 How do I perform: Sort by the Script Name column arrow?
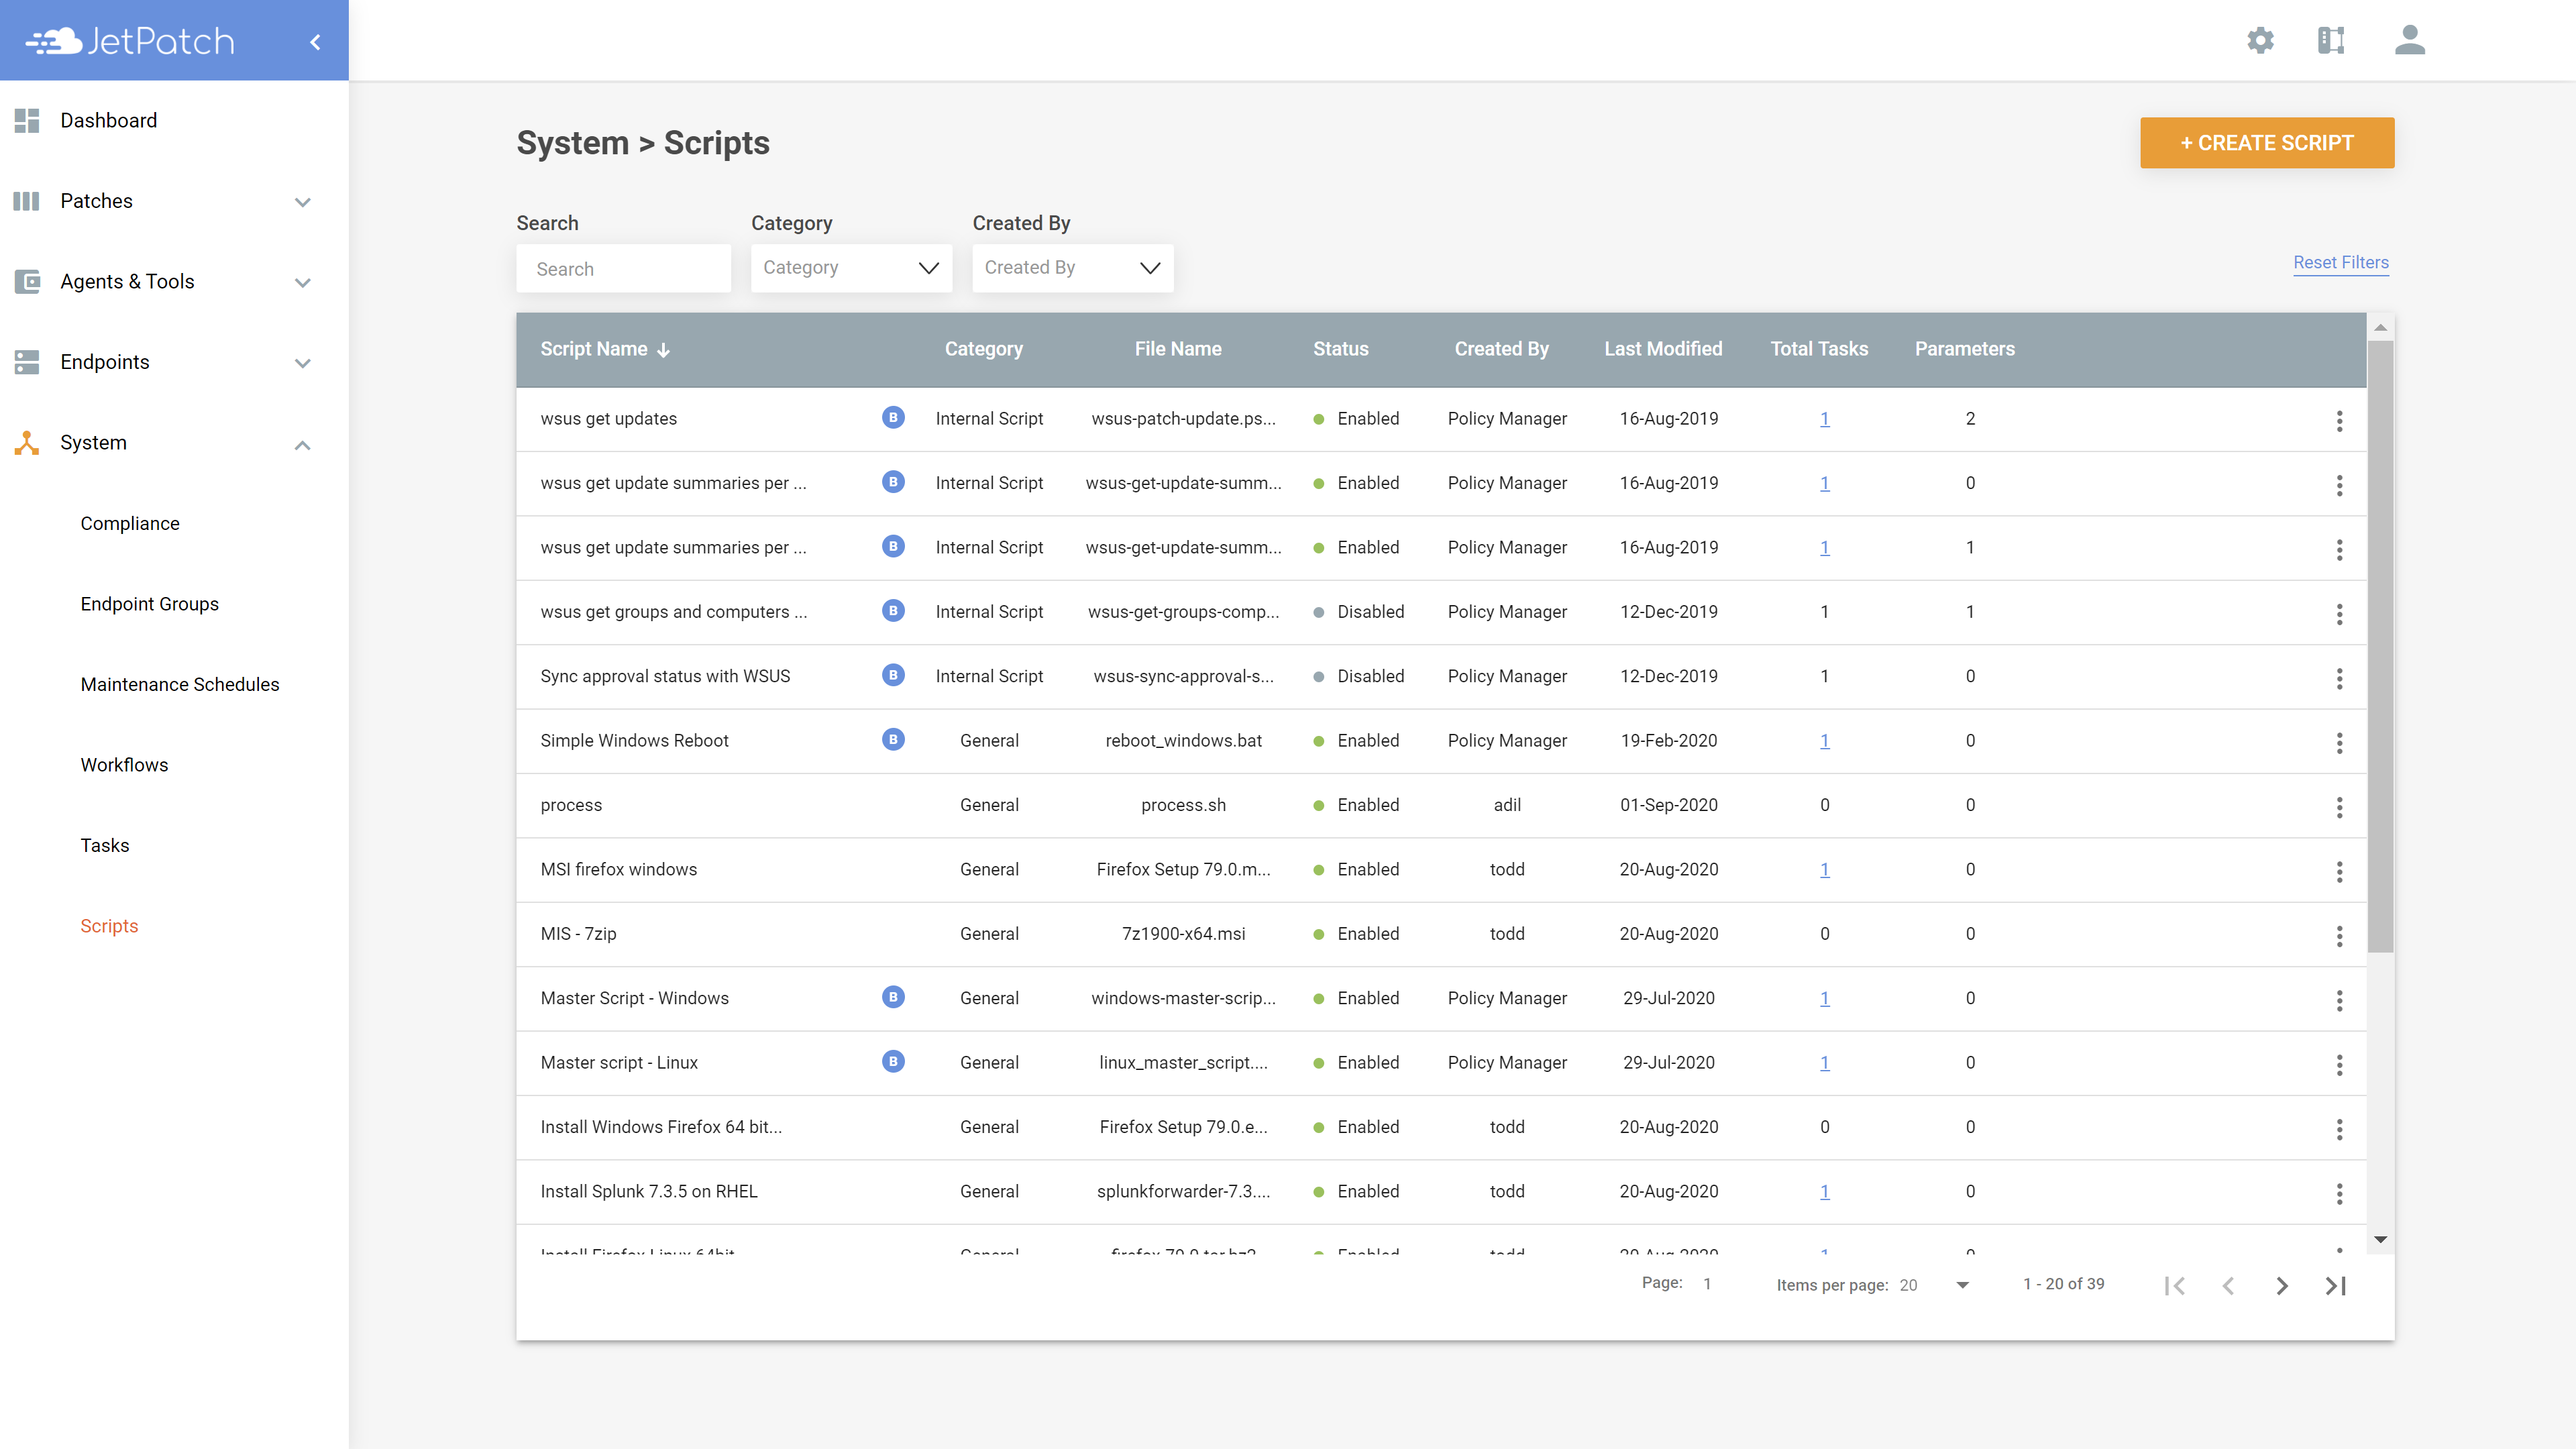click(x=663, y=350)
